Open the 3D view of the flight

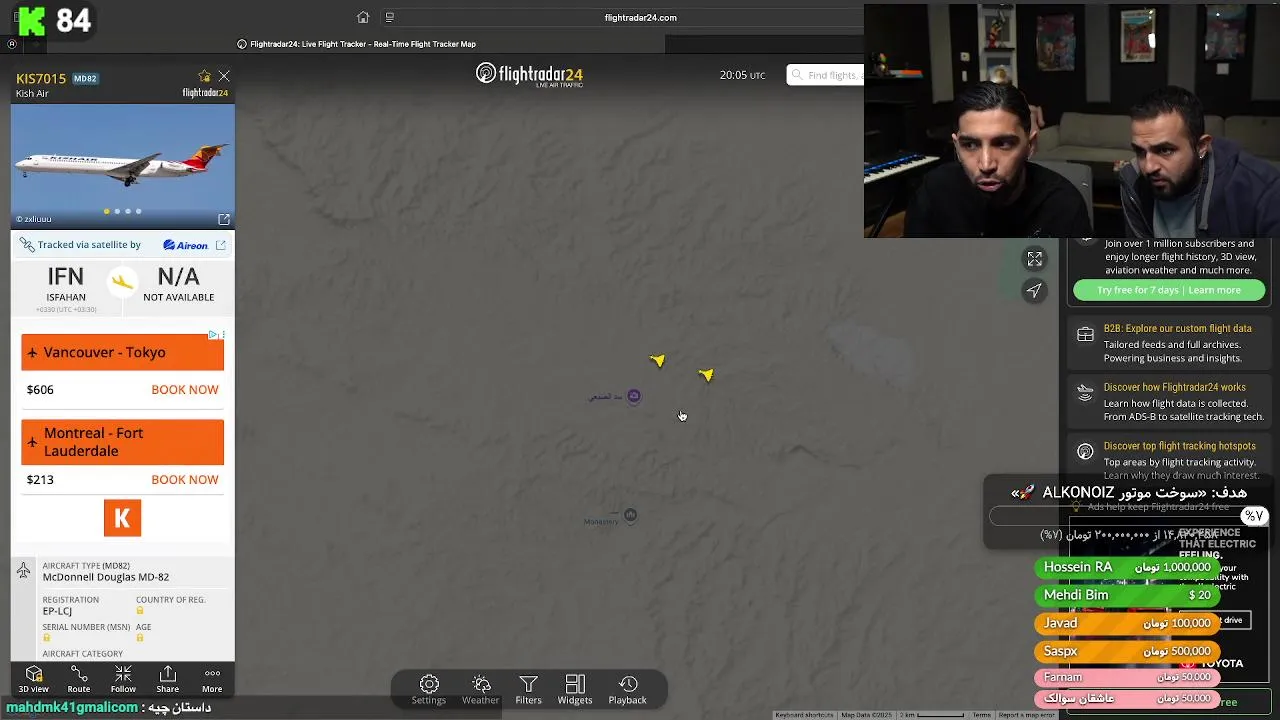click(x=33, y=679)
